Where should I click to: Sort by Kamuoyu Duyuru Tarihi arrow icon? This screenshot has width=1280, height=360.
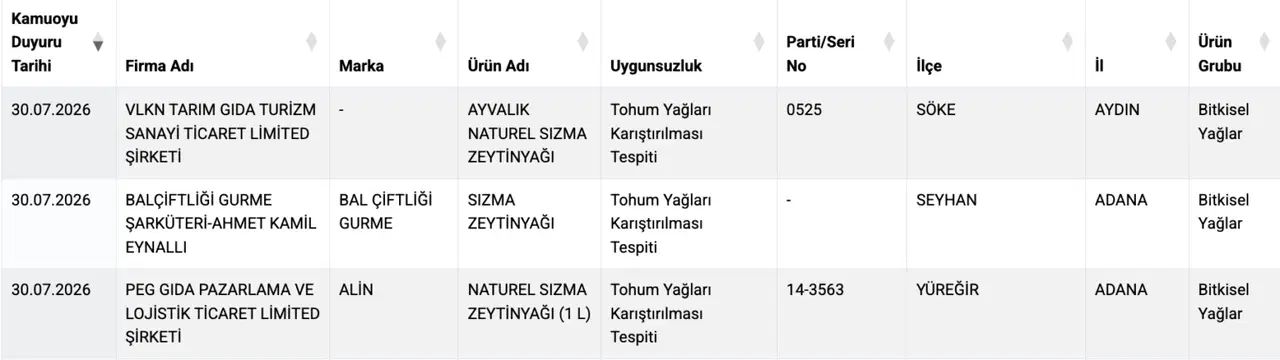98,42
